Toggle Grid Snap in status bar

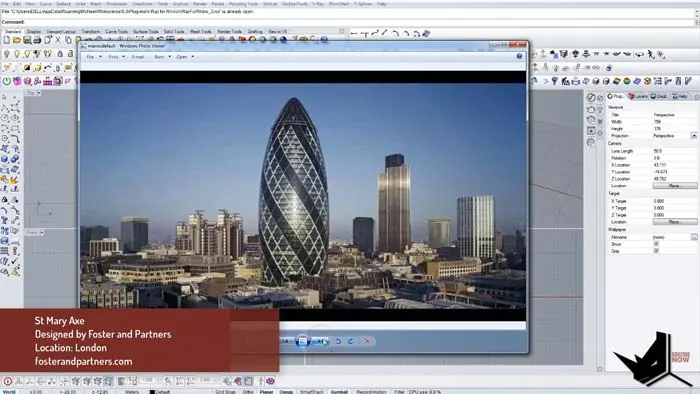coord(225,392)
